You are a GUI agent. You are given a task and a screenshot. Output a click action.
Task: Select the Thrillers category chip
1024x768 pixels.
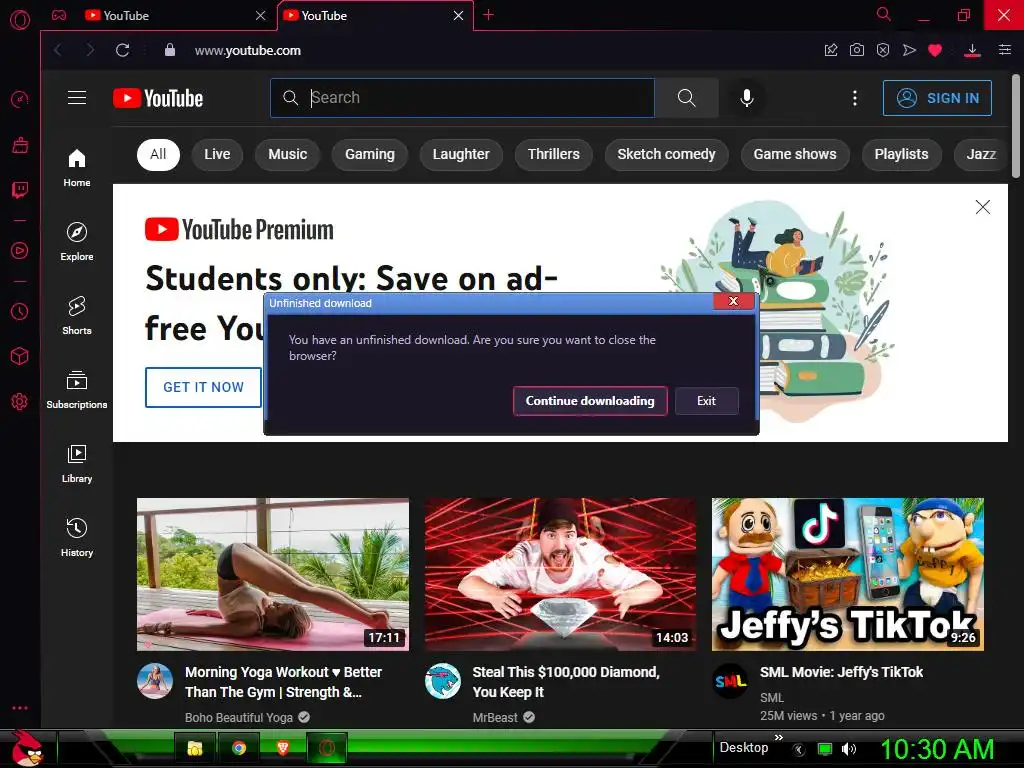coord(554,154)
